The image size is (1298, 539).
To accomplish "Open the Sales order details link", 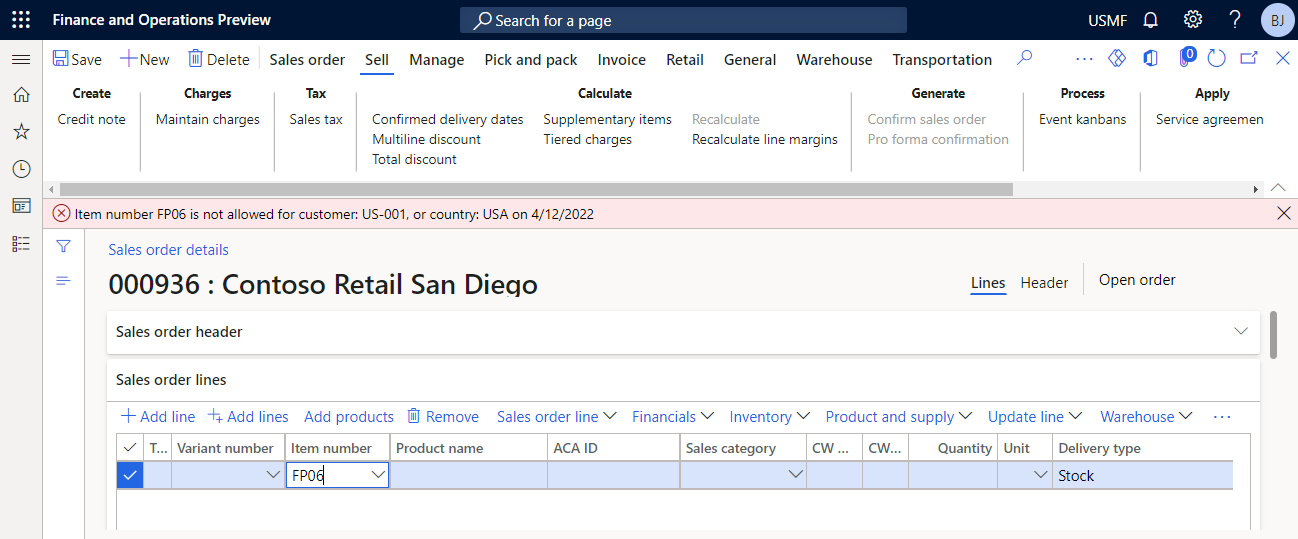I will click(x=168, y=250).
